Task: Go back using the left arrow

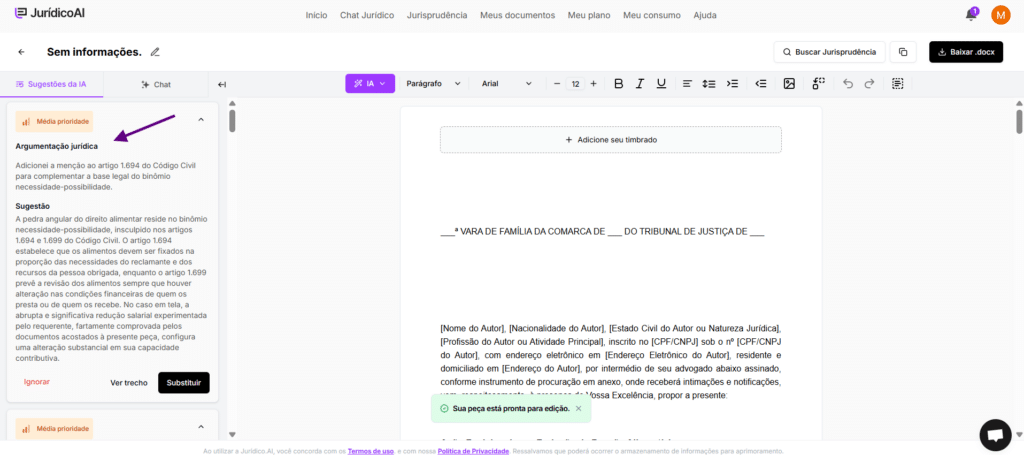Action: tap(21, 52)
